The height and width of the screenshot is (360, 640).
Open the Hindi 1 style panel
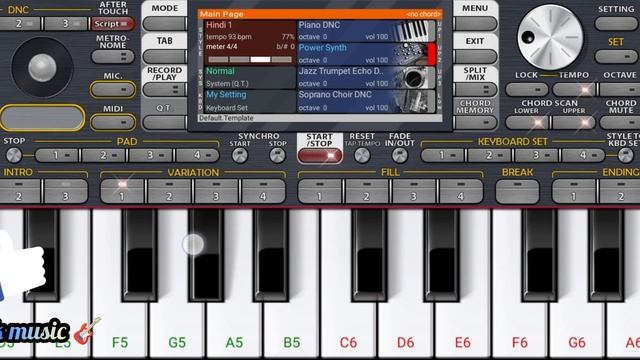[250, 43]
